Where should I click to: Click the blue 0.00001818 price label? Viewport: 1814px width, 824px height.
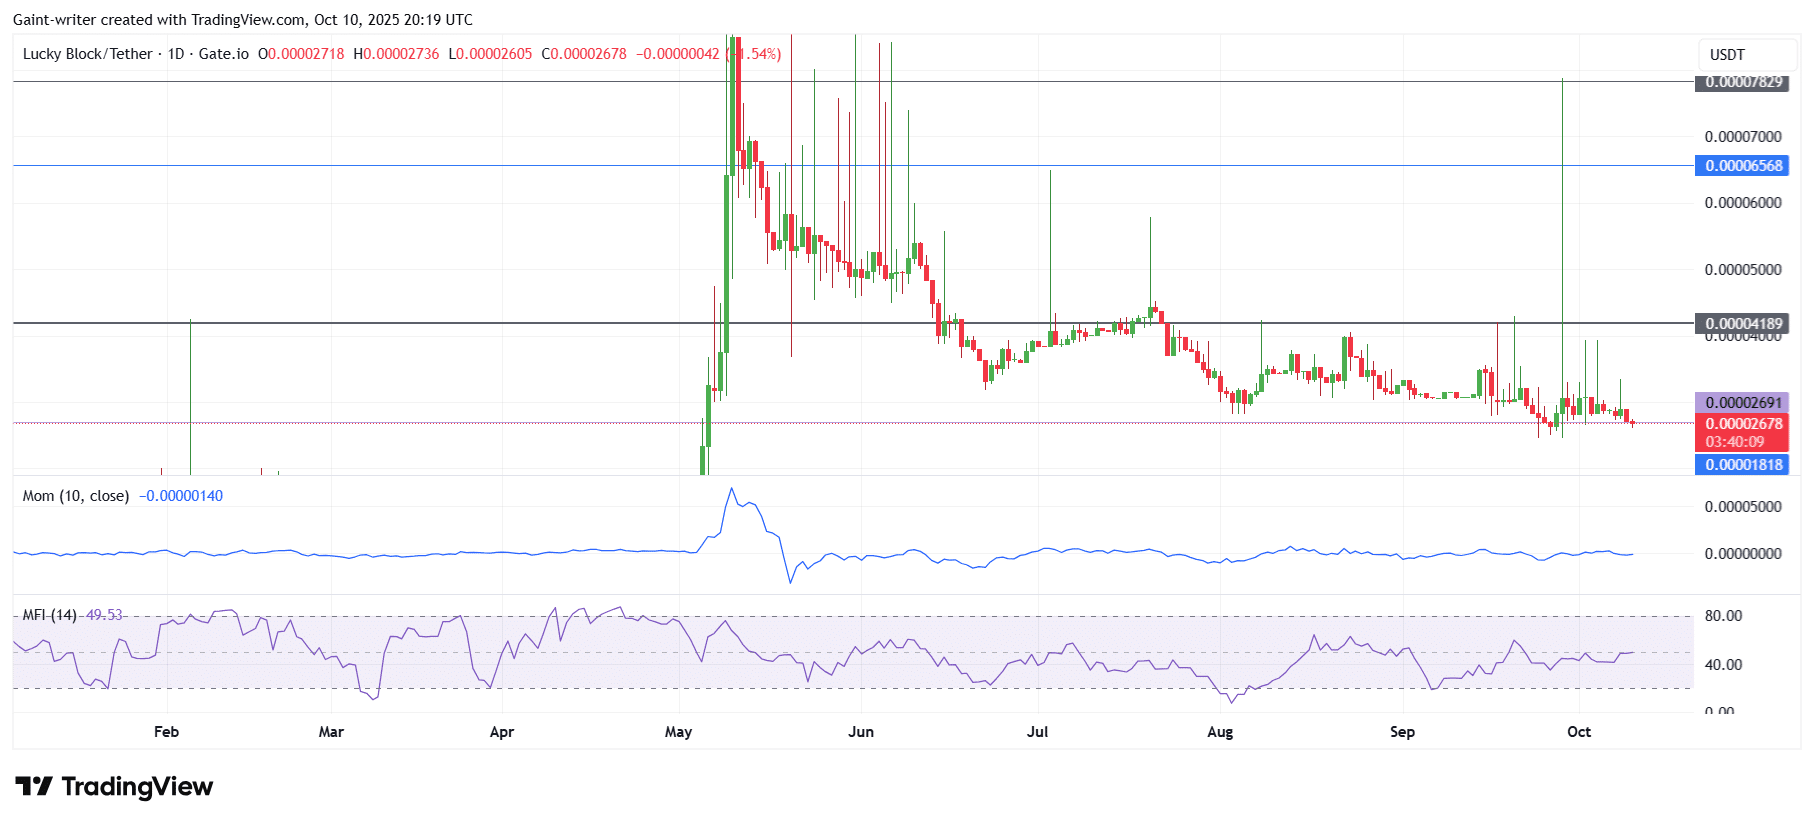coord(1743,465)
